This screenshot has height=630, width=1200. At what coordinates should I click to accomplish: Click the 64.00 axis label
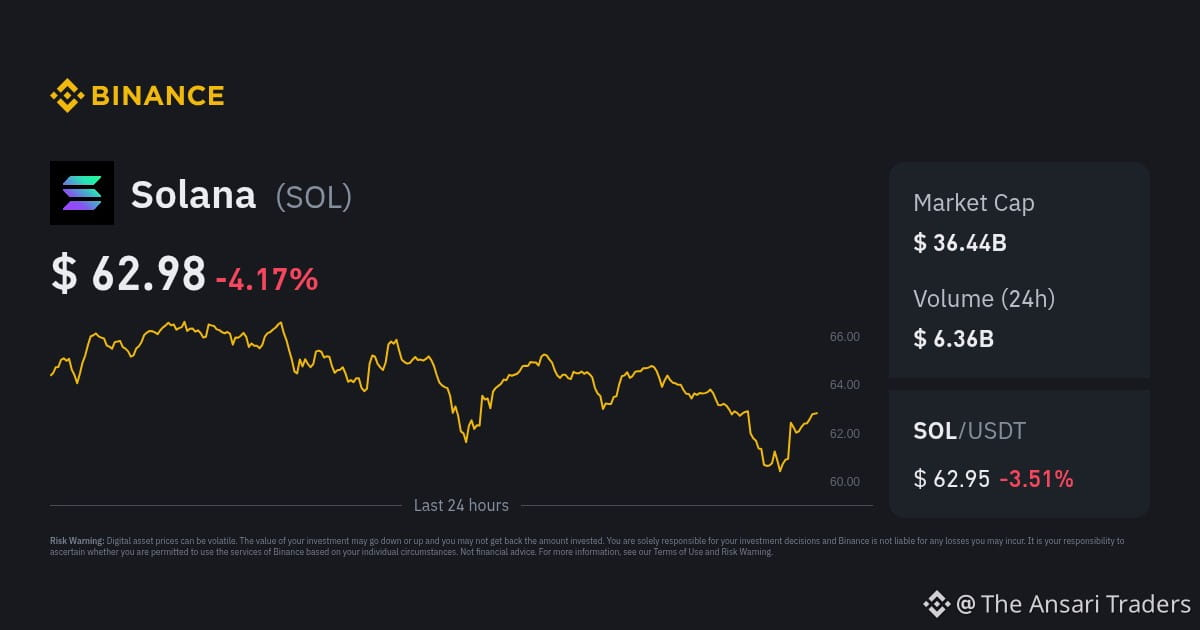click(845, 385)
